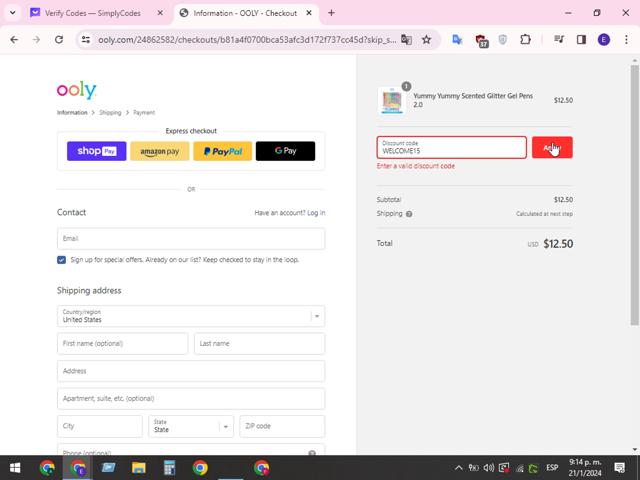Close the Verify Codes tab

tap(160, 13)
